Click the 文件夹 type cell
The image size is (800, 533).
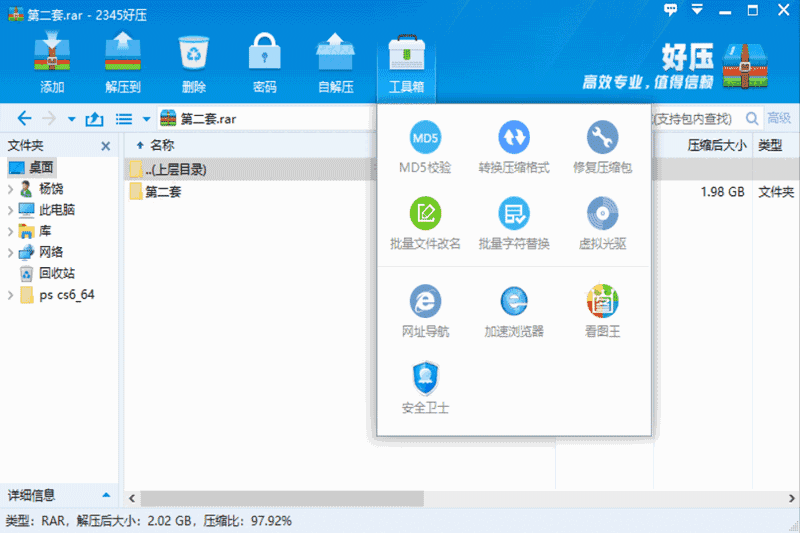[776, 192]
